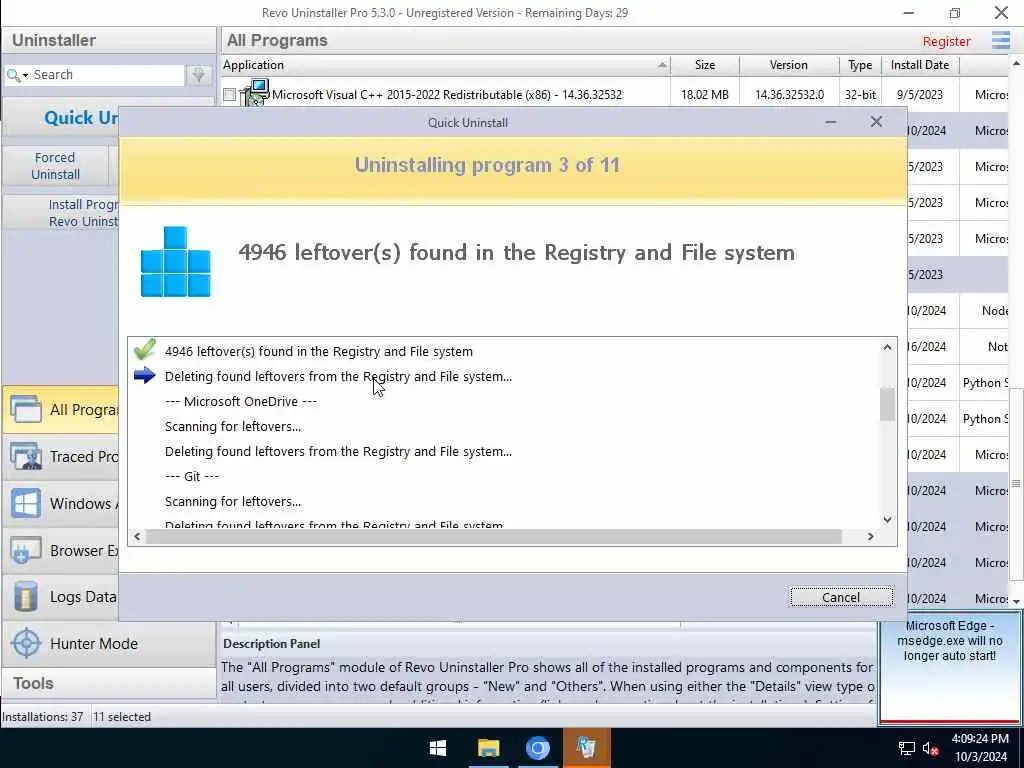
Task: Sort by the Install Date column
Action: pos(920,65)
